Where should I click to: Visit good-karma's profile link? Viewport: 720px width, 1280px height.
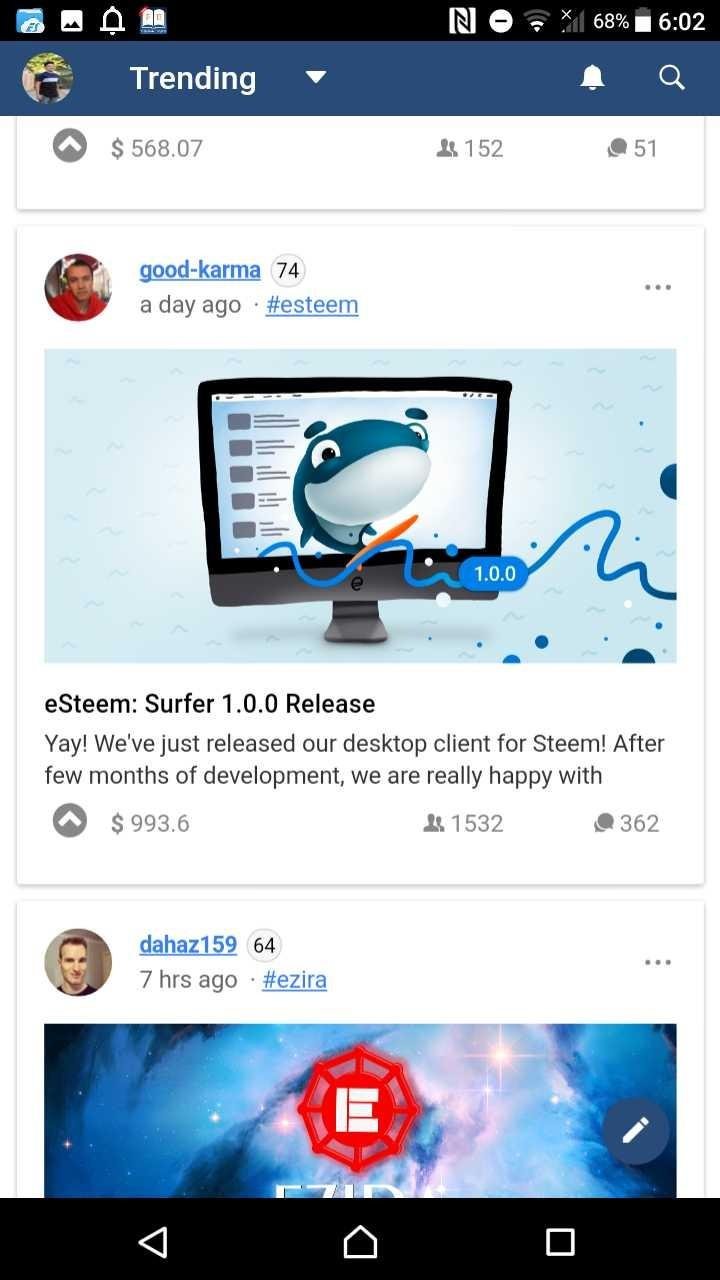[200, 270]
